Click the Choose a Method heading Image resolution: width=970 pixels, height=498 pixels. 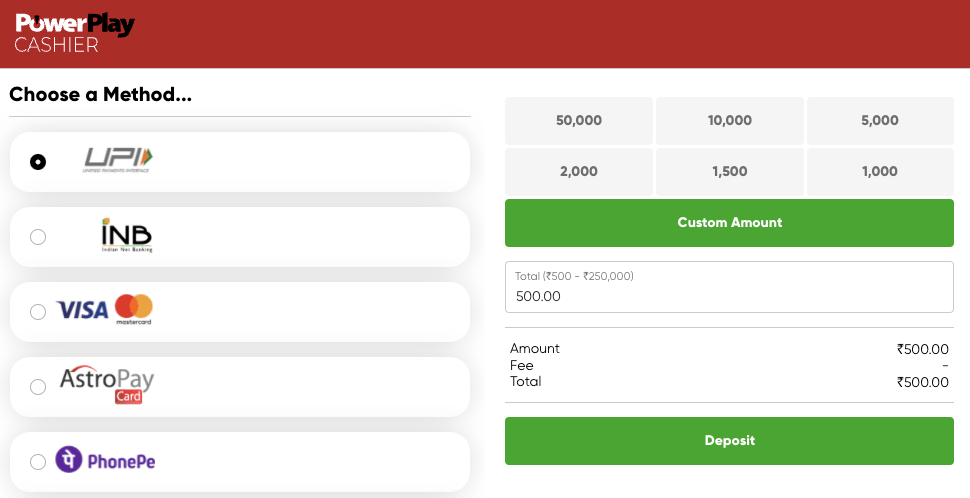tap(100, 95)
